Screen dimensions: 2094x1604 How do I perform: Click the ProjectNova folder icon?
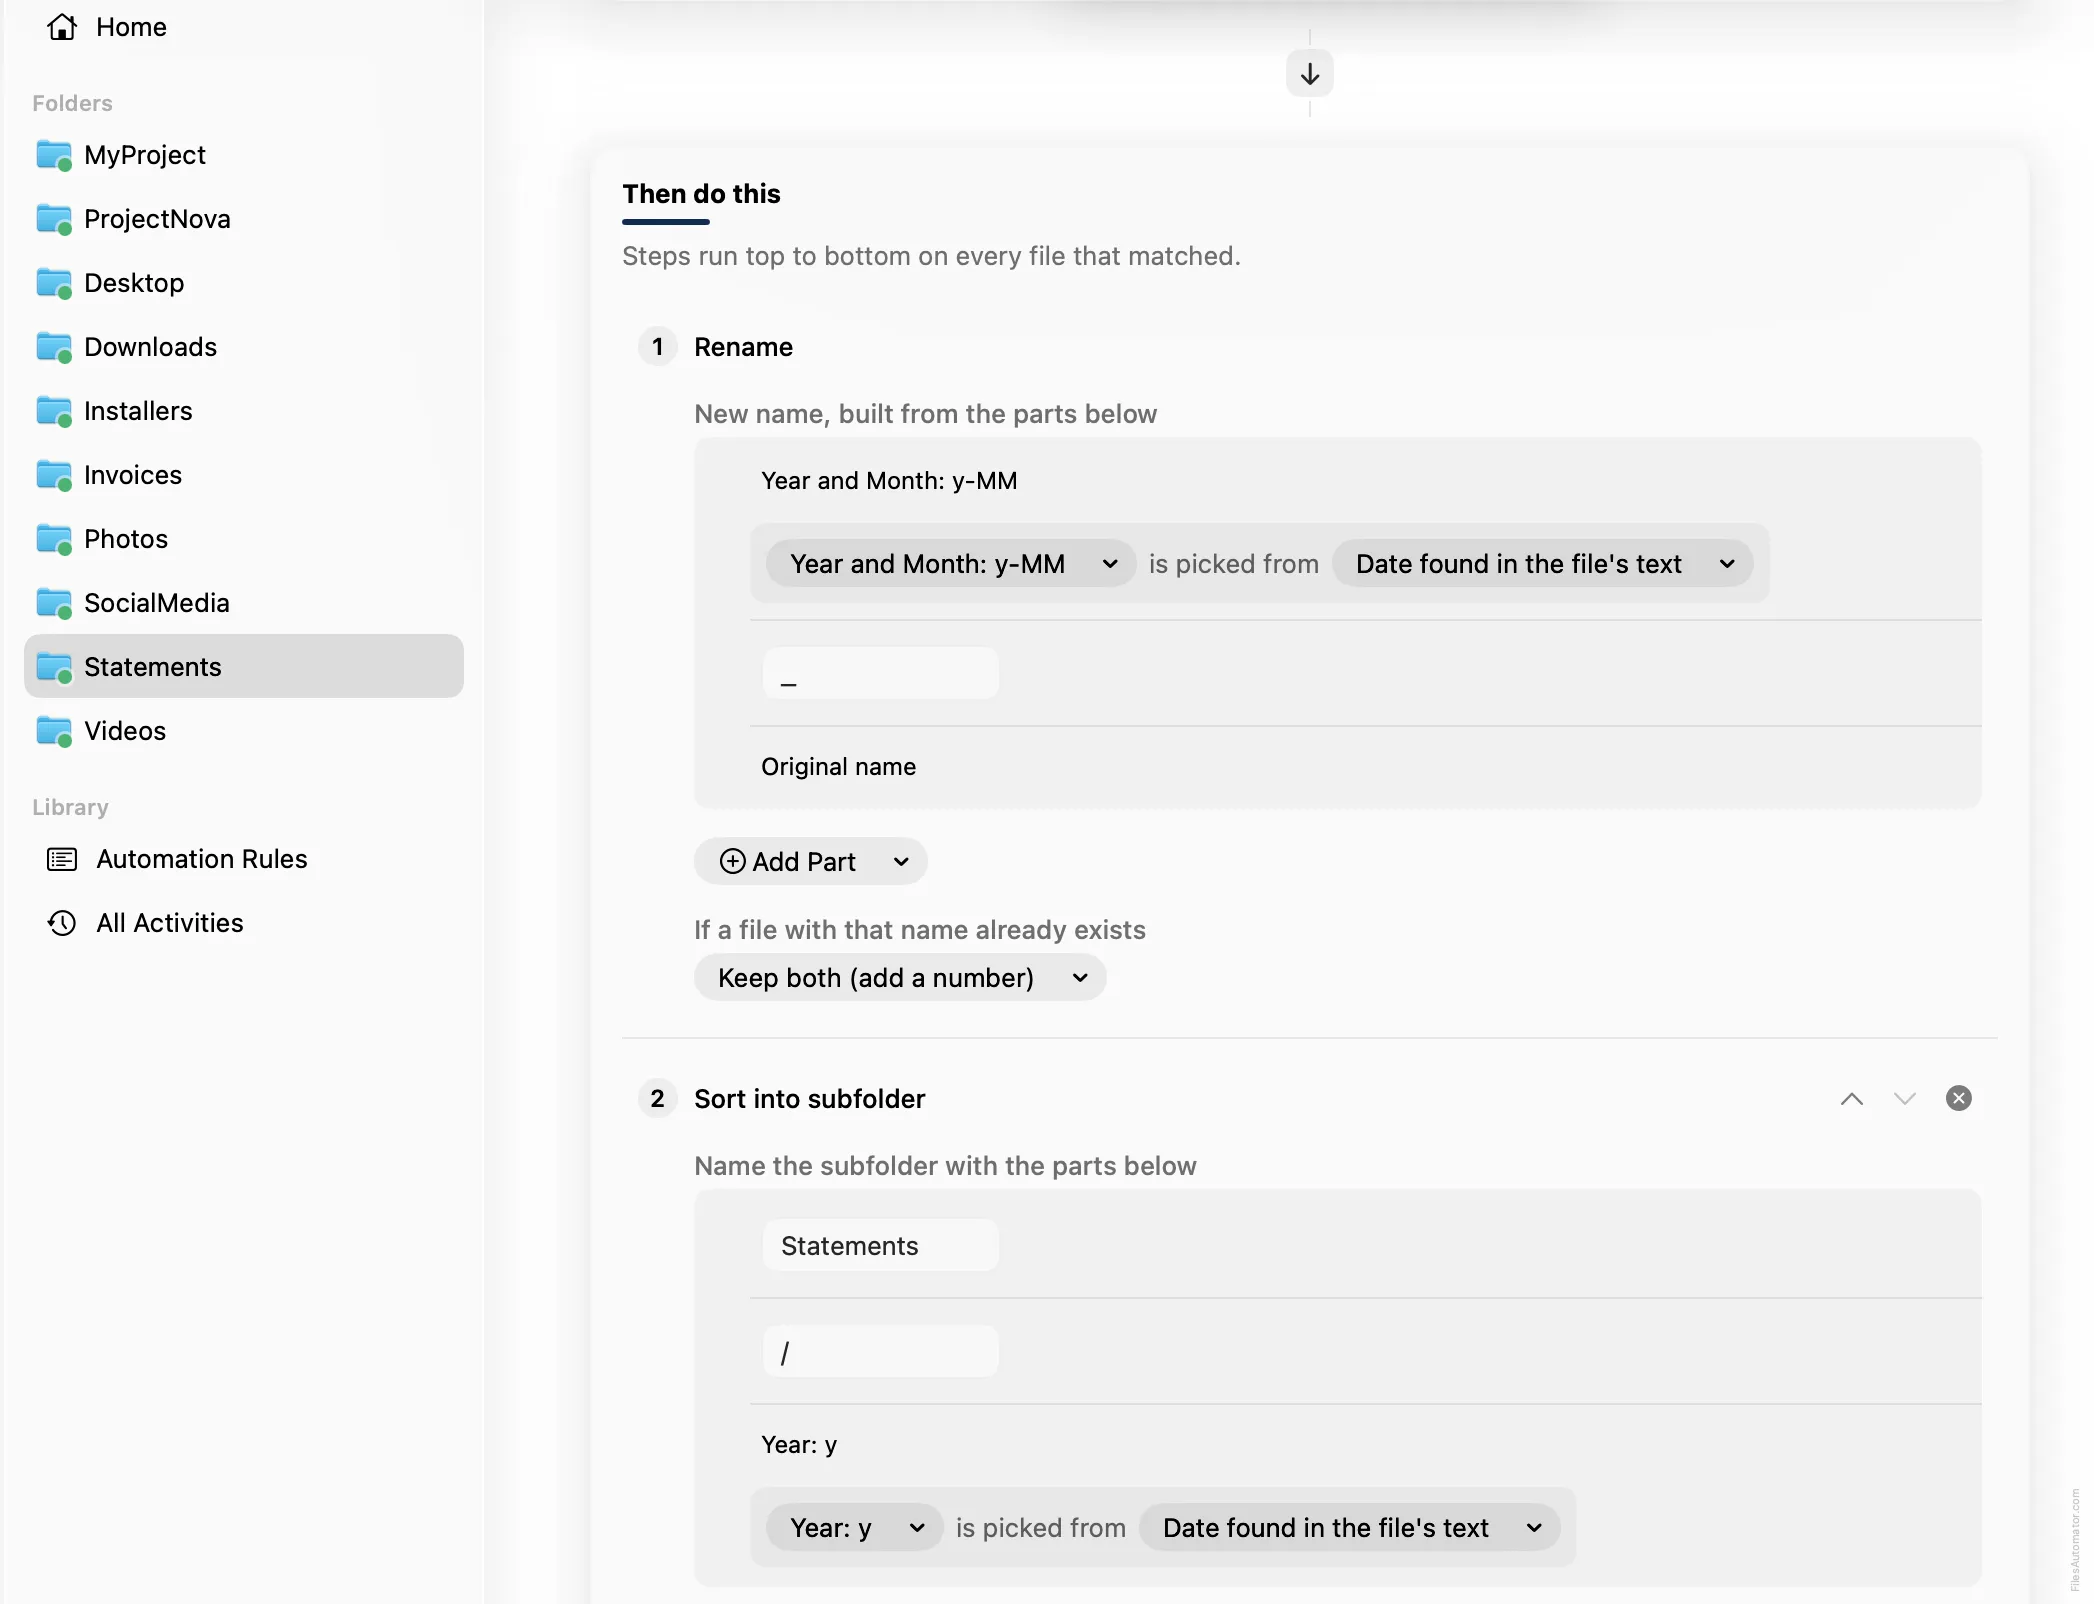(54, 219)
